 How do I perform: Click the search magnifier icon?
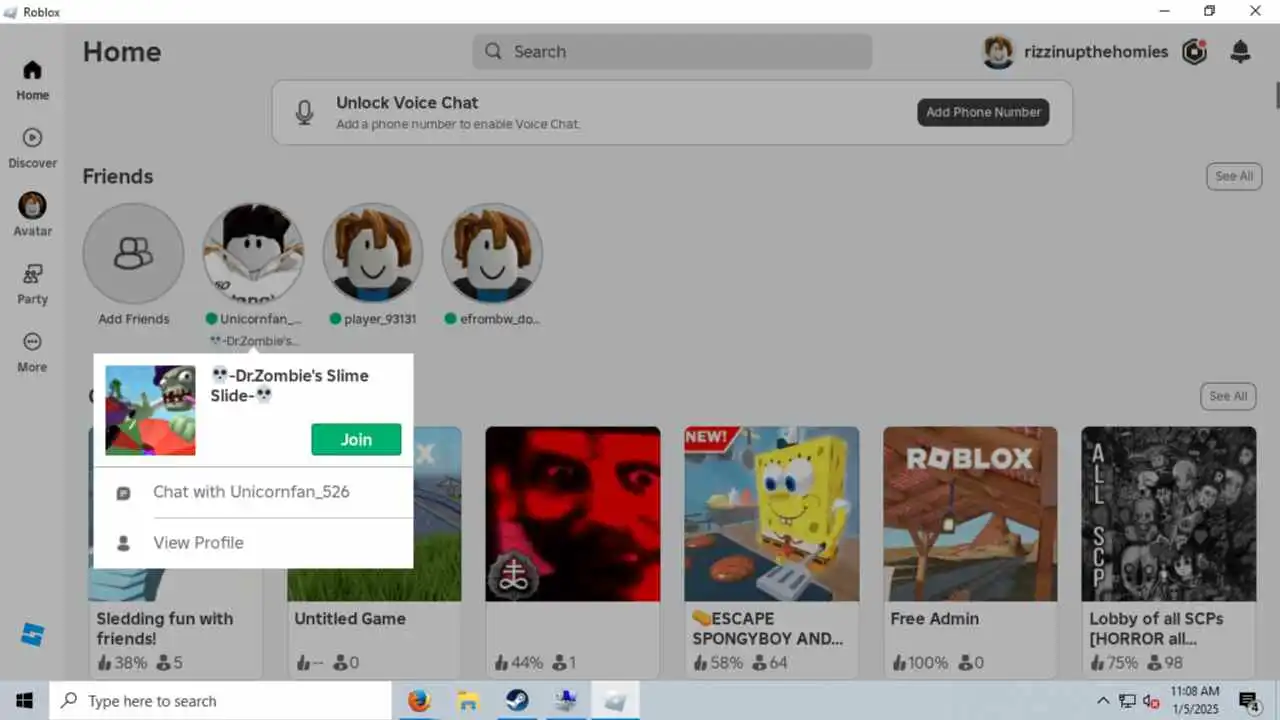[x=493, y=52]
